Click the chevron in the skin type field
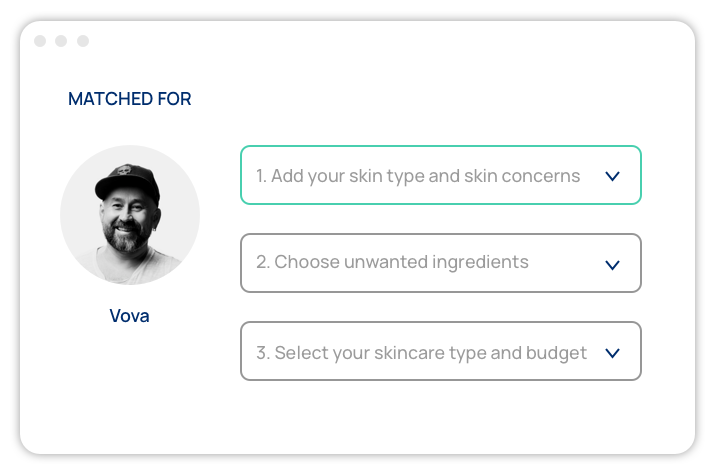 613,176
